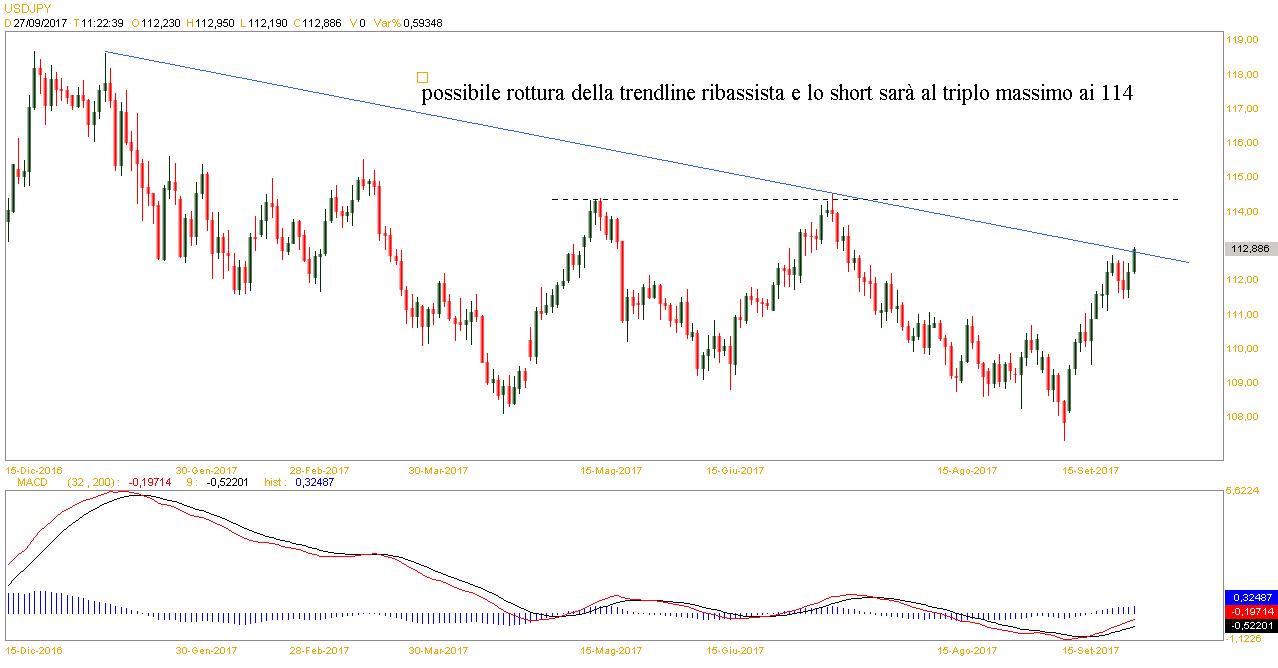Click the 119,00 label on price axis

[1241, 41]
